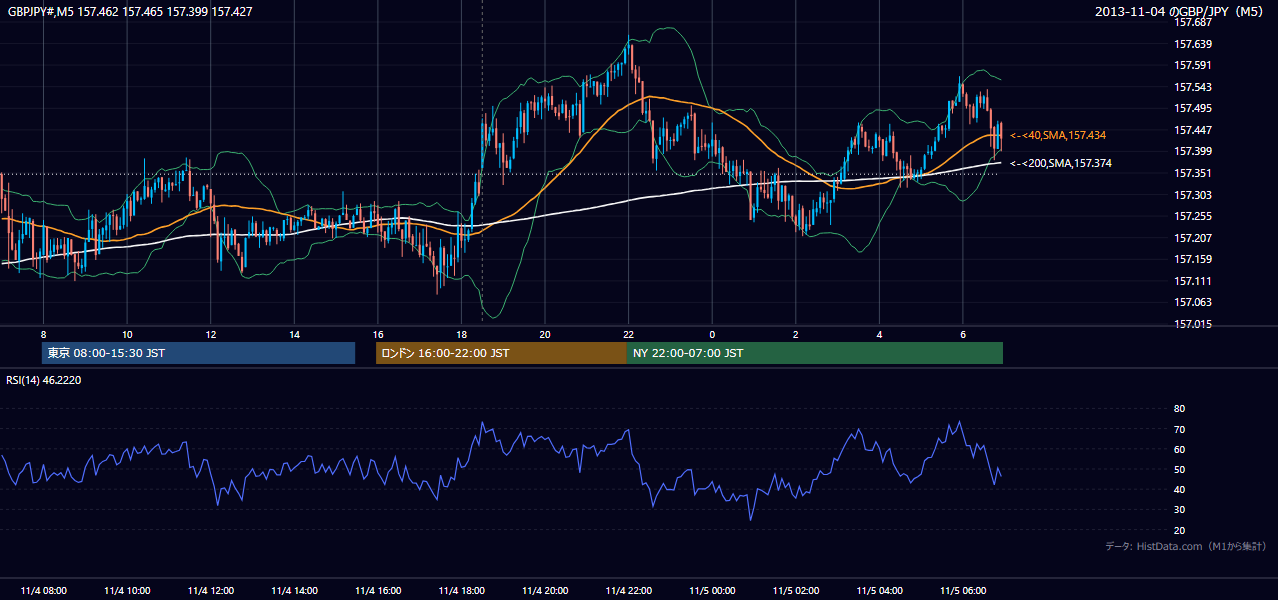Click price axis value 157.351
The width and height of the screenshot is (1278, 600).
coord(1193,174)
